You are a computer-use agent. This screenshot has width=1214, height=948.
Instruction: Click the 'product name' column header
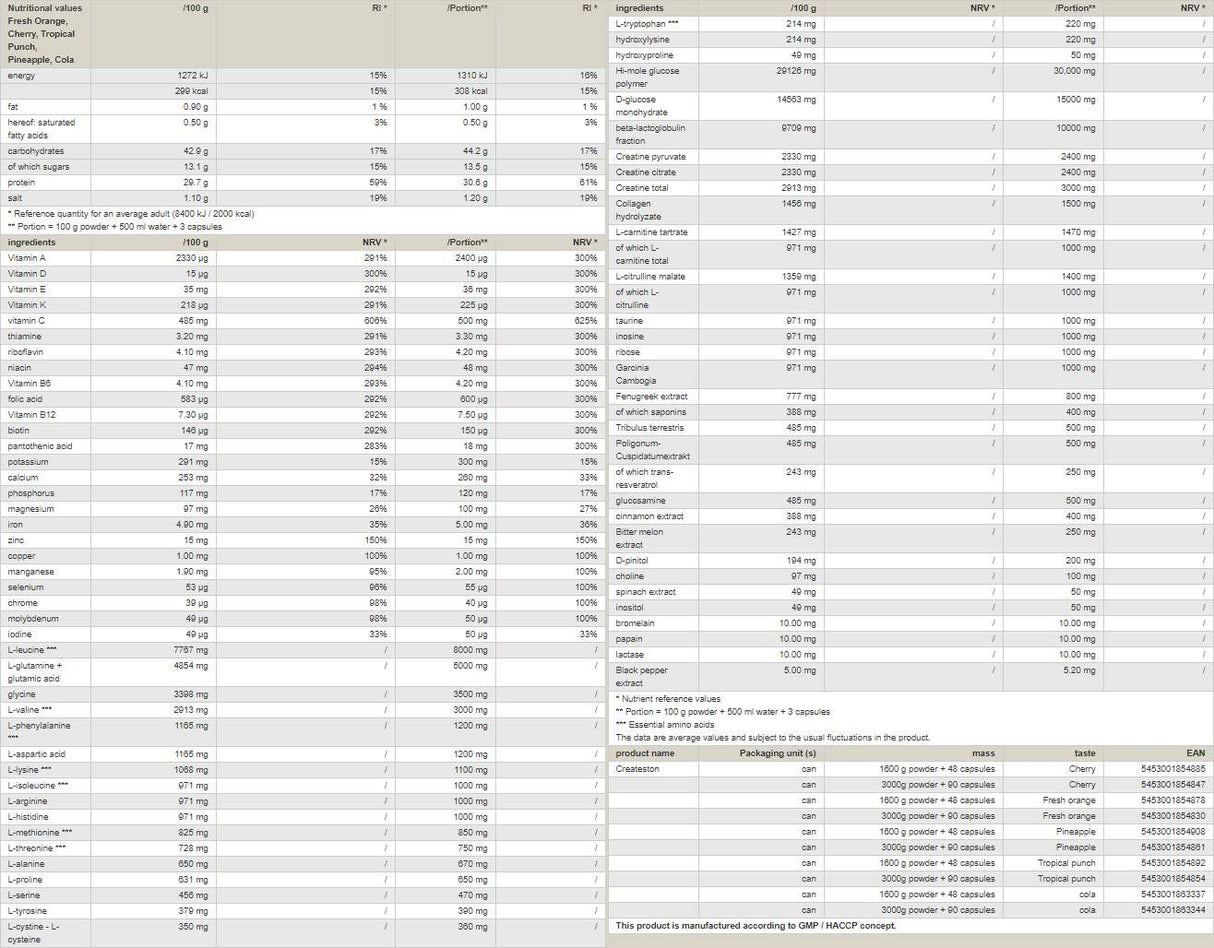[645, 753]
